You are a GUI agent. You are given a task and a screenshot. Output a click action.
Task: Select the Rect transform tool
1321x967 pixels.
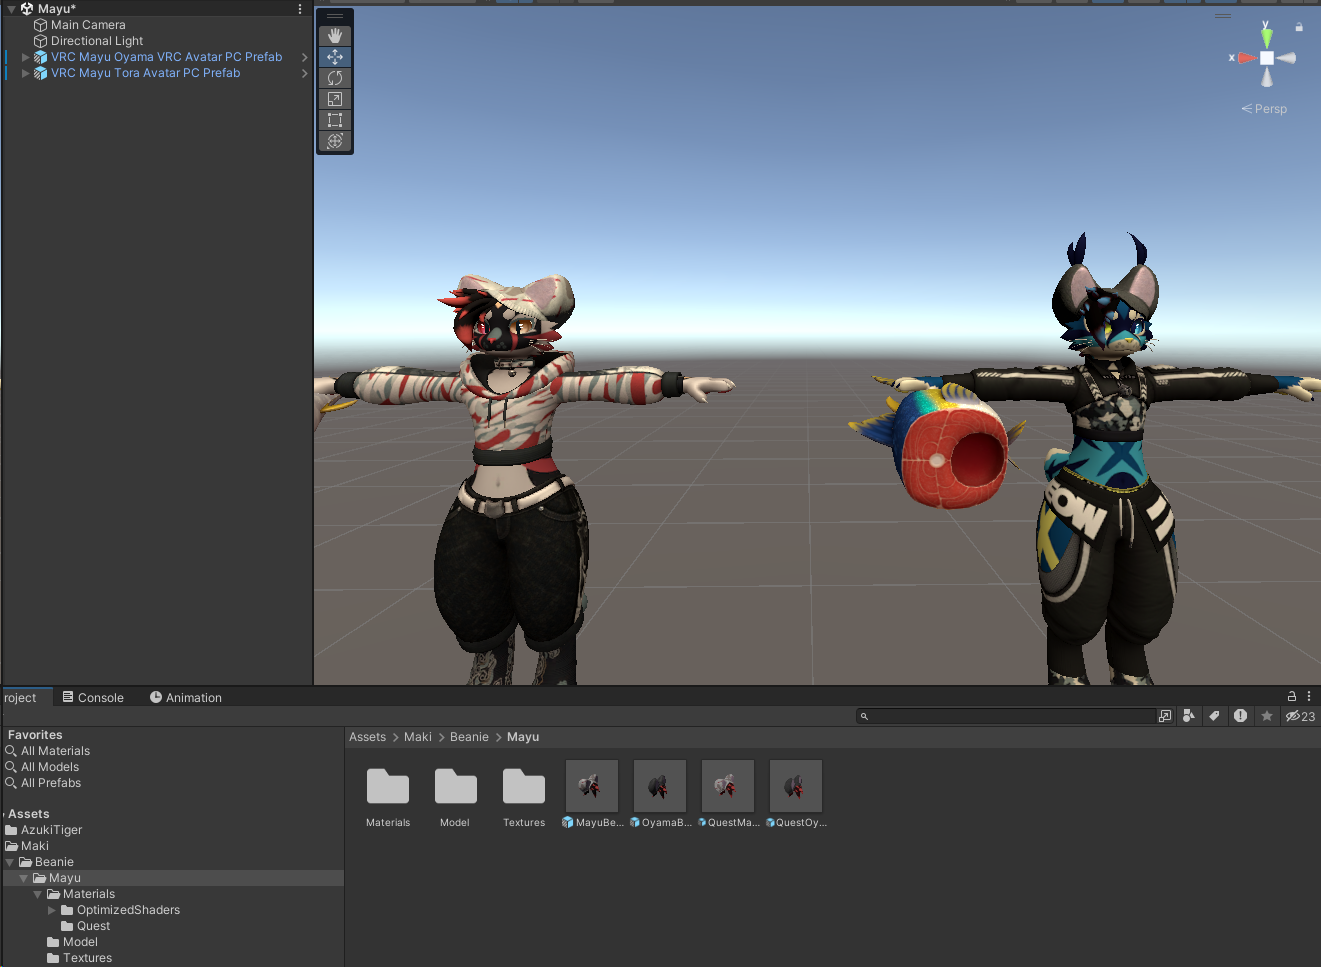[x=335, y=120]
